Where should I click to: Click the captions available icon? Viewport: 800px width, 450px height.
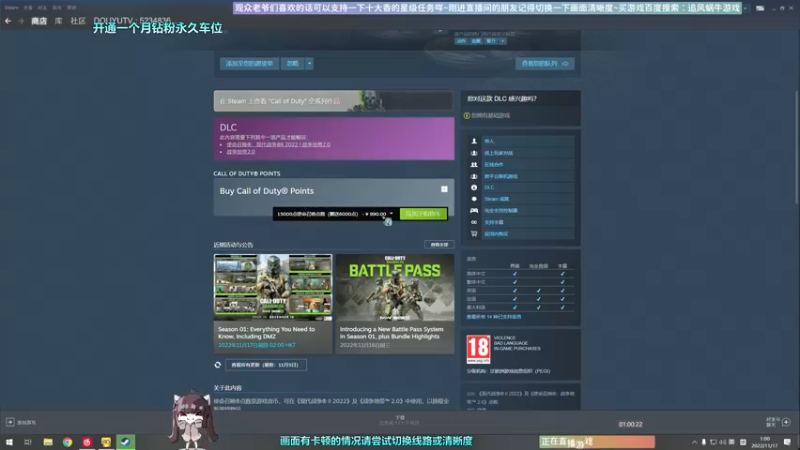[x=474, y=222]
